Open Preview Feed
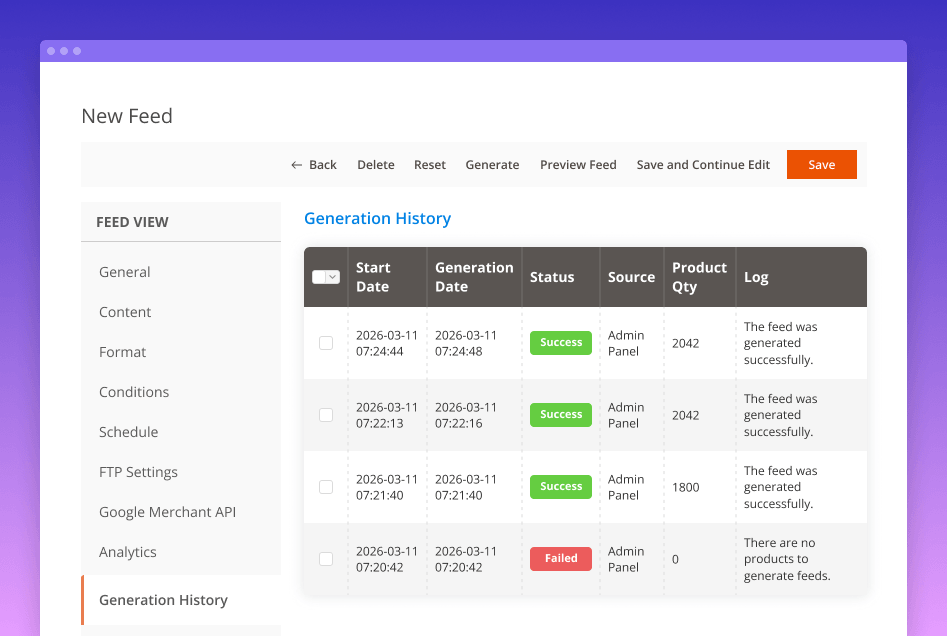Screen dimensions: 947x636 tap(578, 164)
